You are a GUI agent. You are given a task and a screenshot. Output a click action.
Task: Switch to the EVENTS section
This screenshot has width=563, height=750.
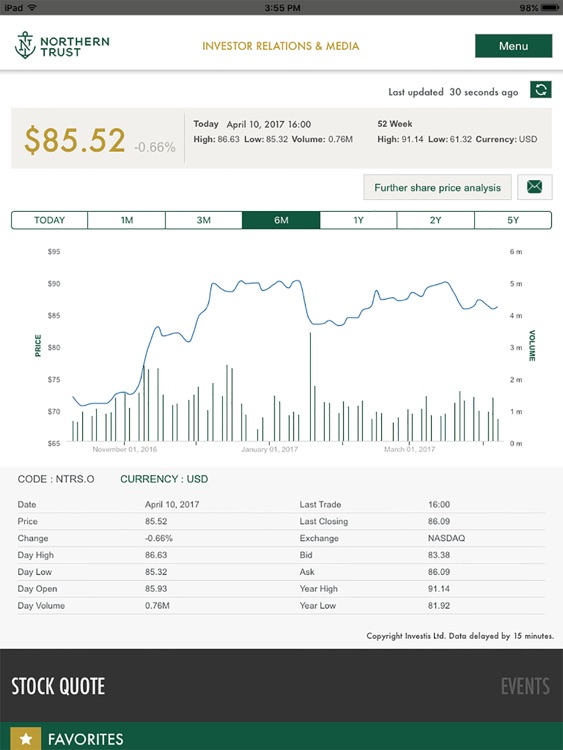pyautogui.click(x=525, y=686)
